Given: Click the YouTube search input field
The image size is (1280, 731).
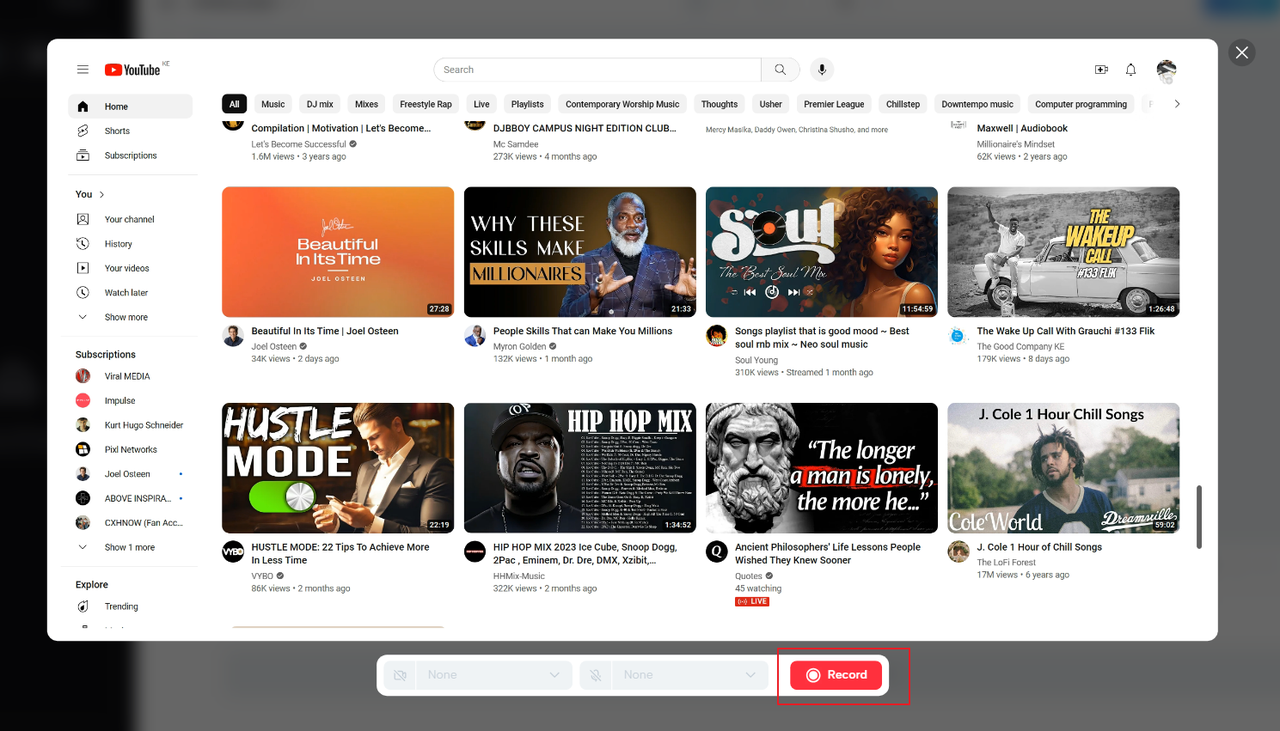Looking at the screenshot, I should [x=598, y=70].
